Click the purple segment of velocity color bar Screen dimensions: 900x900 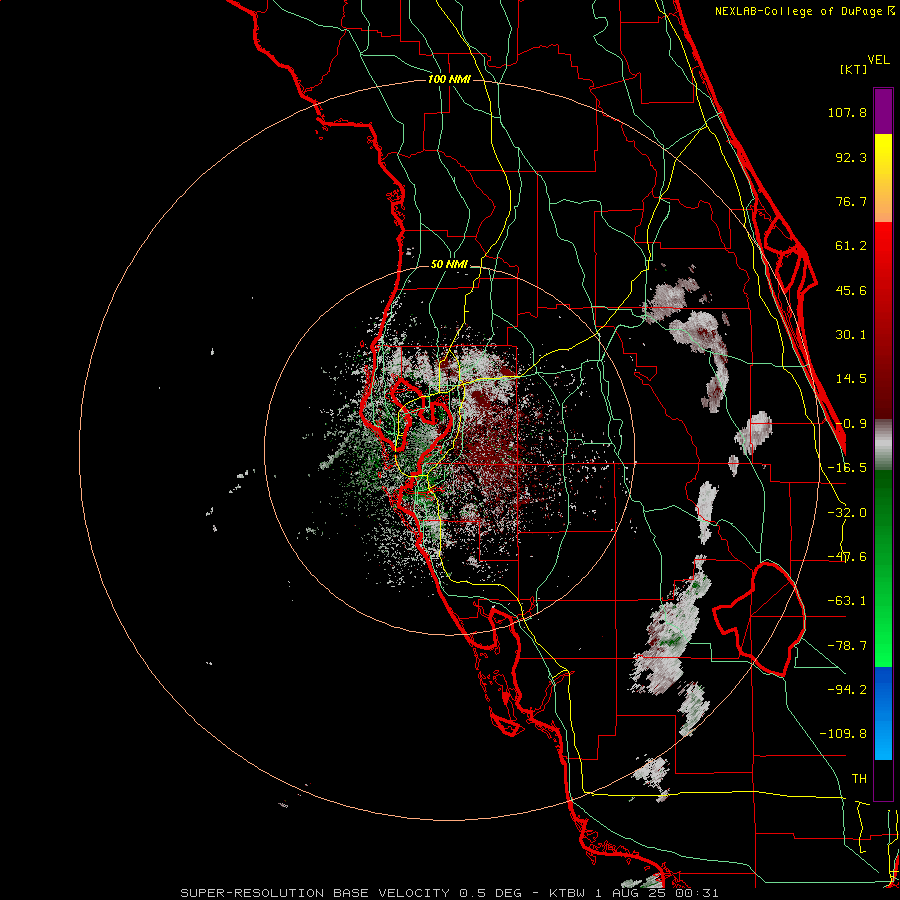[883, 111]
